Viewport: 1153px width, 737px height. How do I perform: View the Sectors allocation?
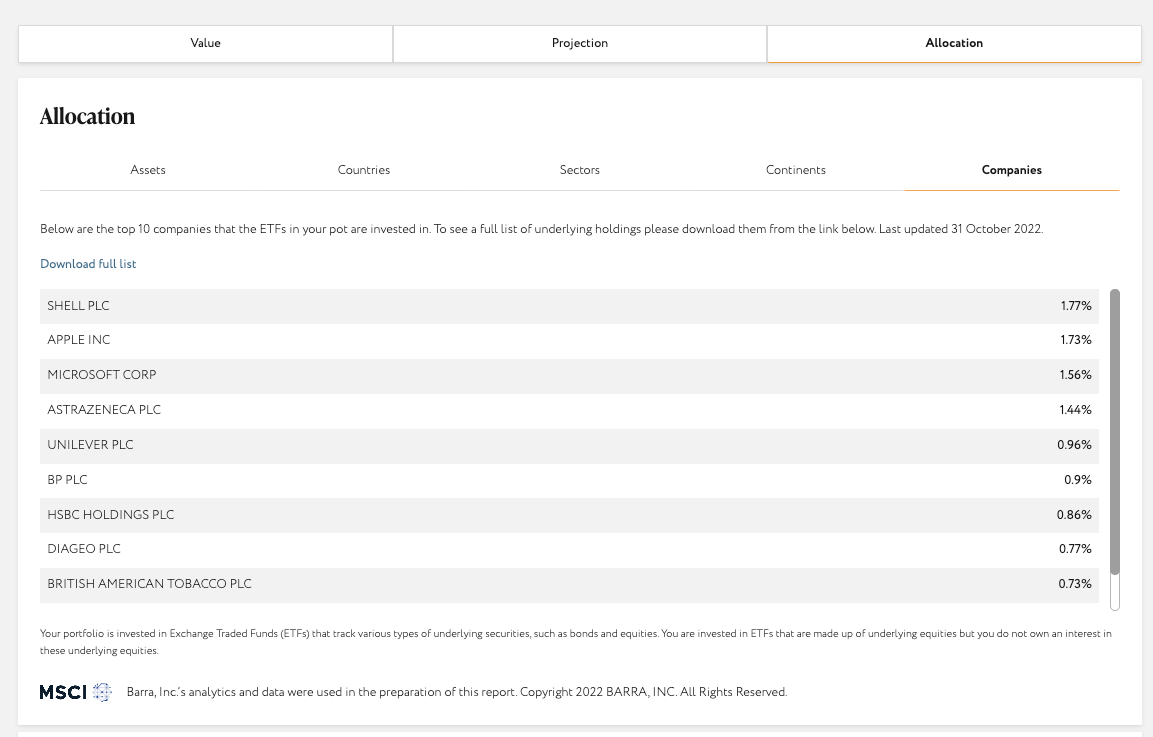pos(579,170)
